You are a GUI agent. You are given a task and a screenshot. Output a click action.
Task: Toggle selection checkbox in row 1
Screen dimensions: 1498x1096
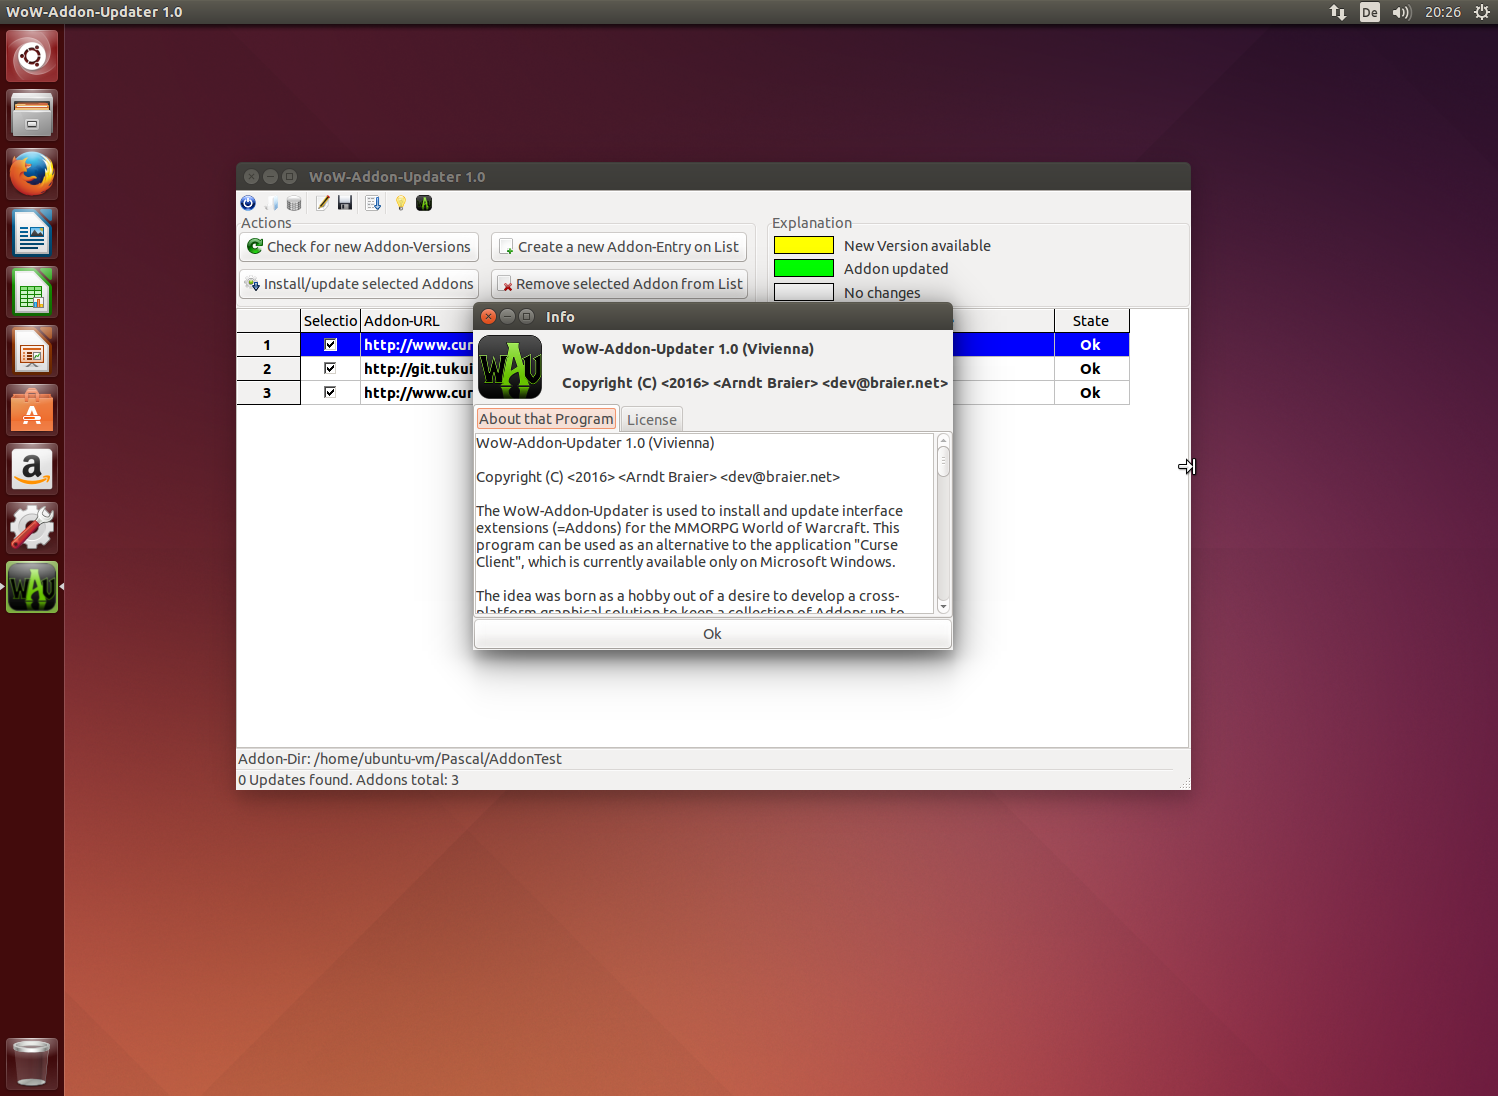330,345
